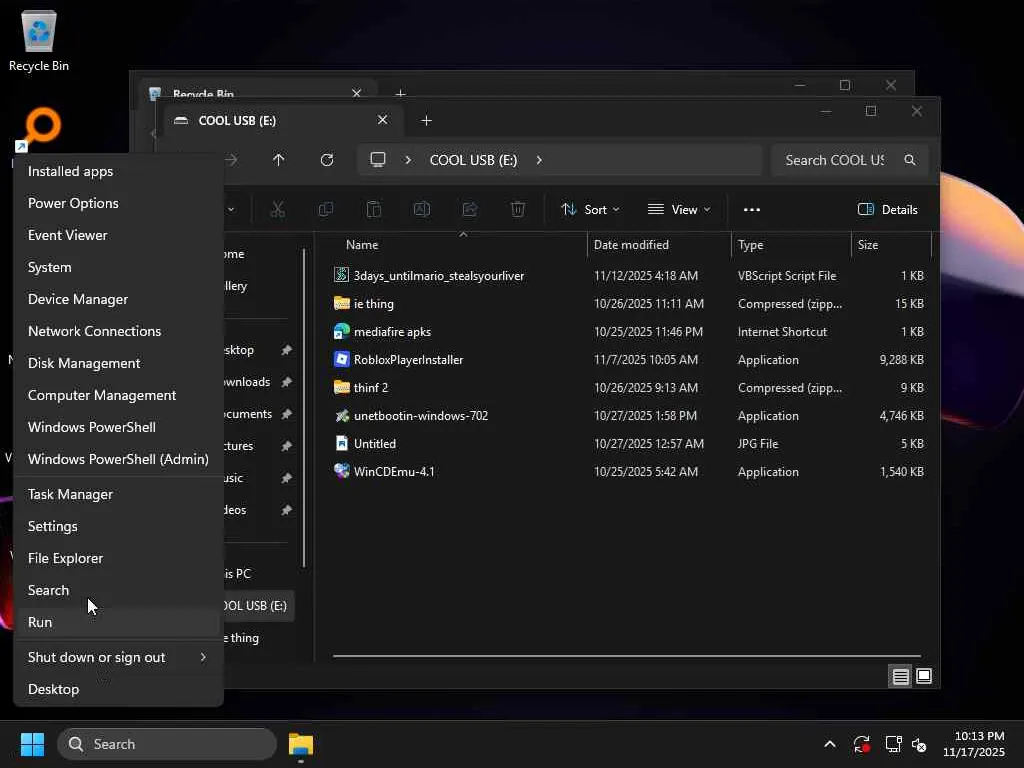Open the See more three-dots menu
This screenshot has height=768, width=1024.
pyautogui.click(x=752, y=210)
